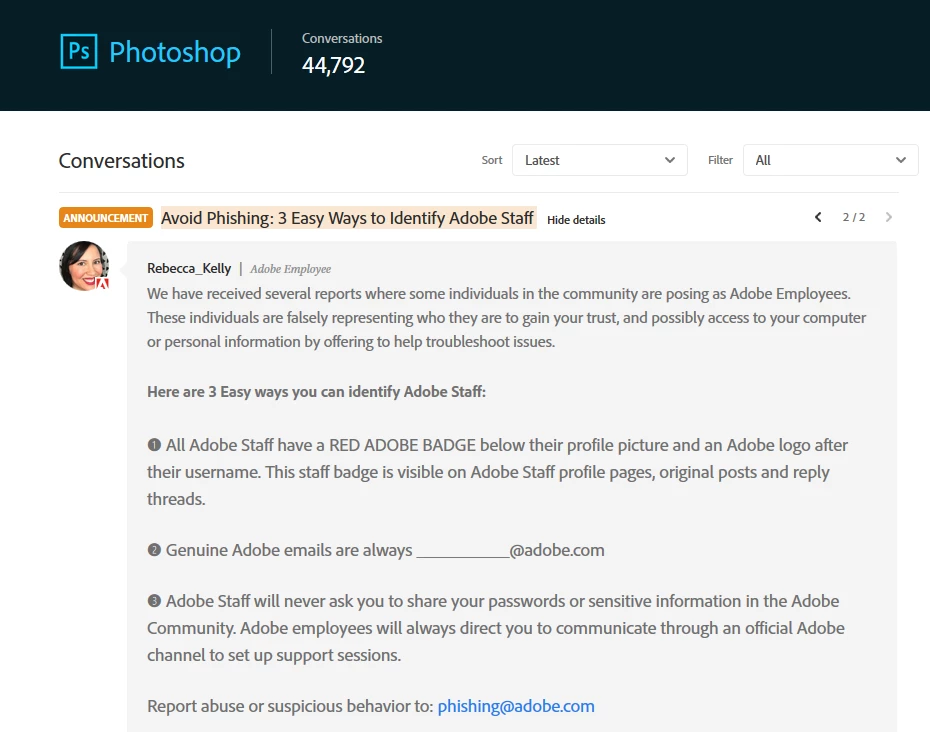This screenshot has width=930, height=732.
Task: Click the numbered bullet 1 icon
Action: pyautogui.click(x=154, y=445)
